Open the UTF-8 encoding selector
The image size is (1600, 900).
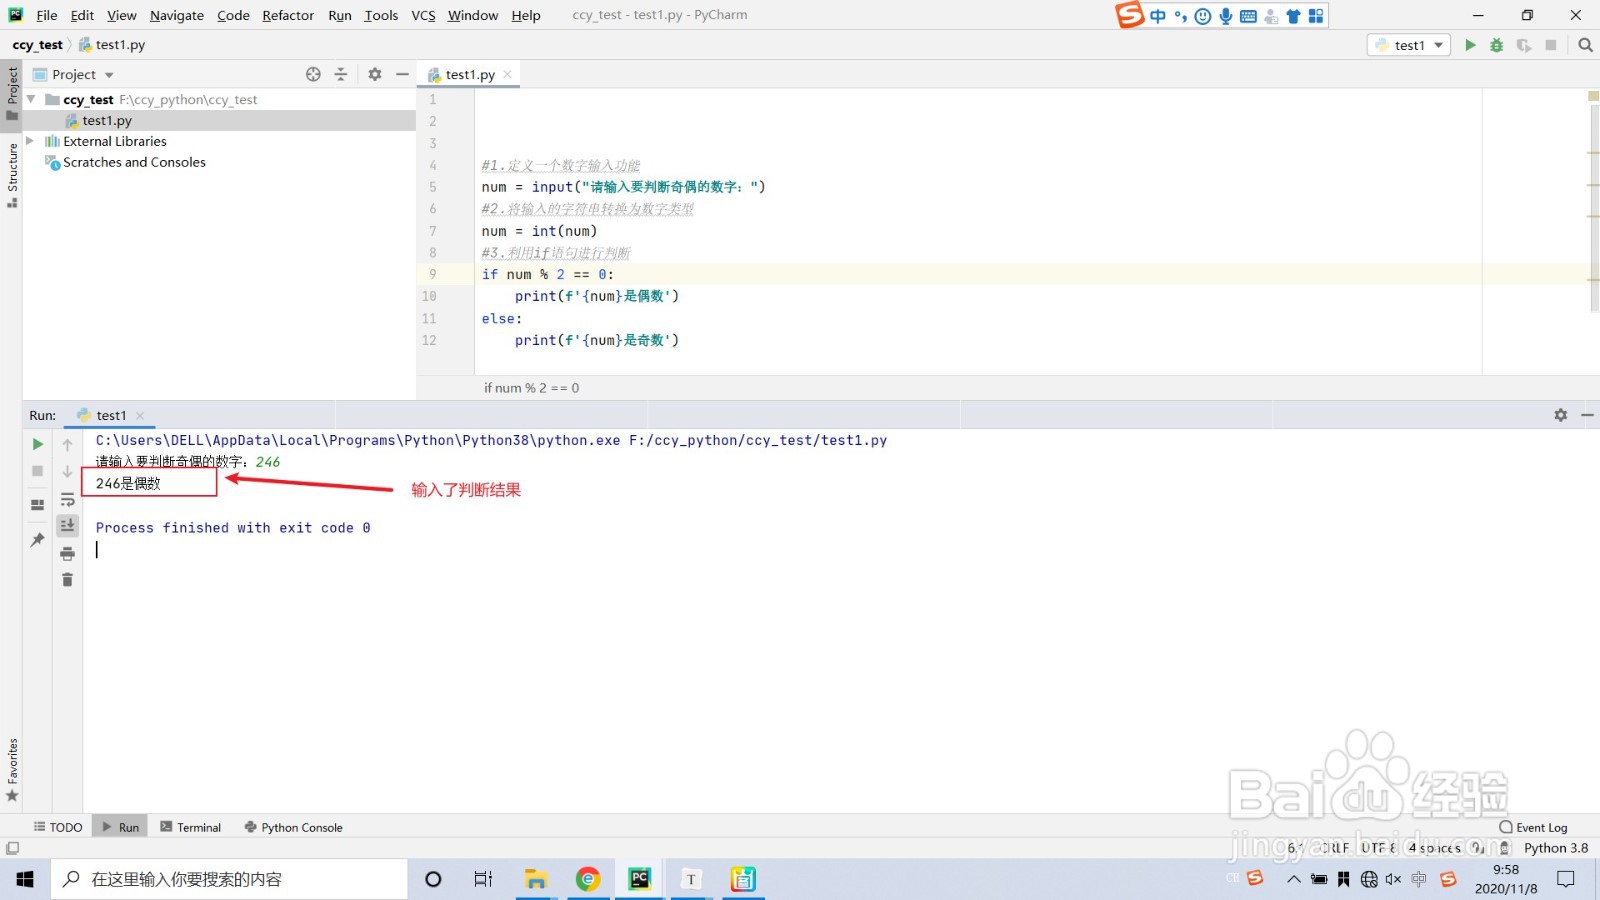pyautogui.click(x=1378, y=848)
